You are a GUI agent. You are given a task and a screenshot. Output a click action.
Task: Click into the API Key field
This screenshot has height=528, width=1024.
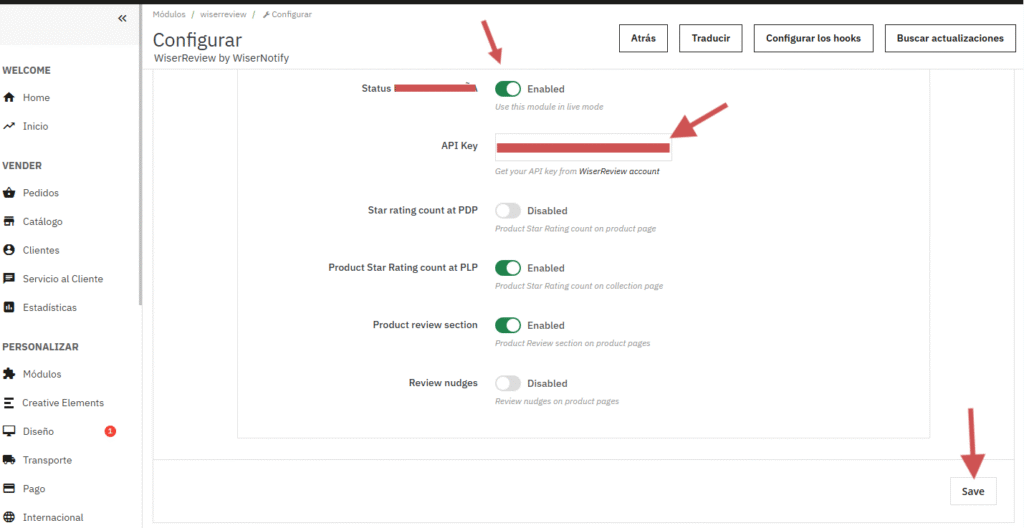583,147
